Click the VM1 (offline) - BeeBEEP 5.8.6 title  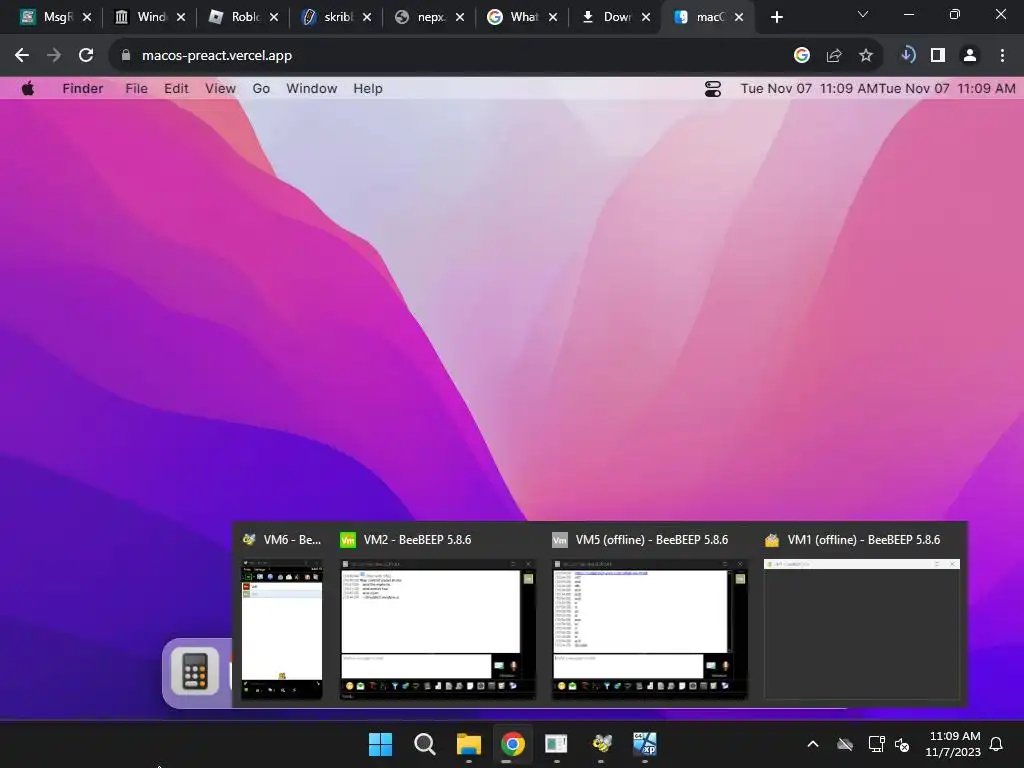864,539
